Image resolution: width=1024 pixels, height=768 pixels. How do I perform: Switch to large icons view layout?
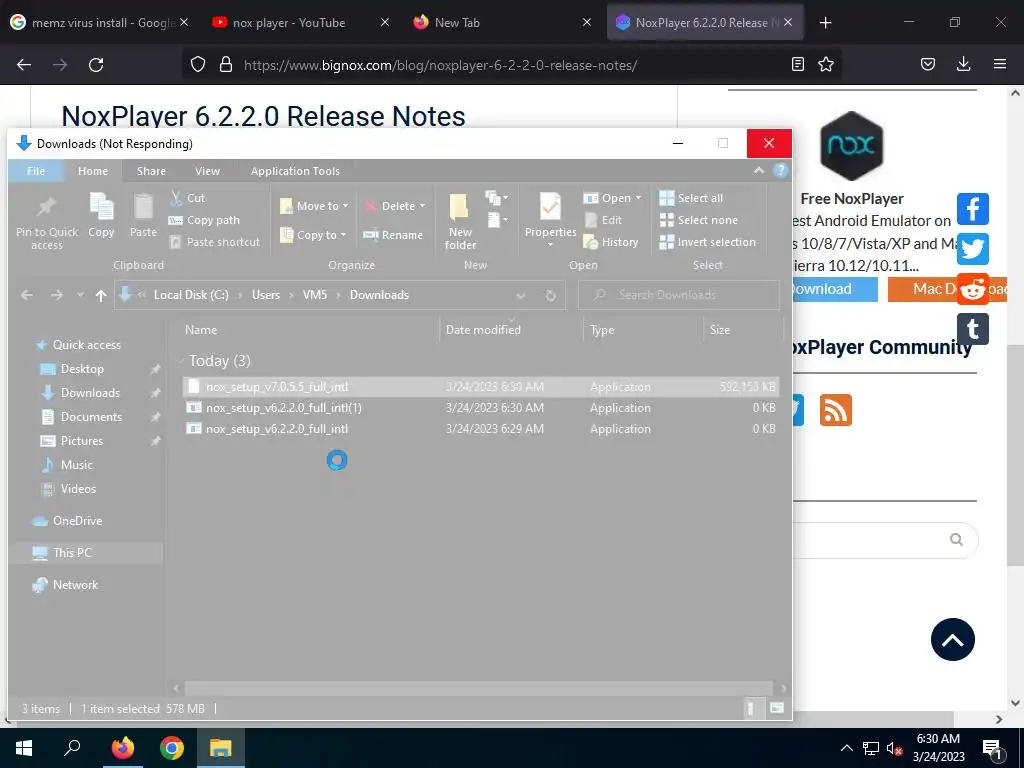(x=776, y=708)
